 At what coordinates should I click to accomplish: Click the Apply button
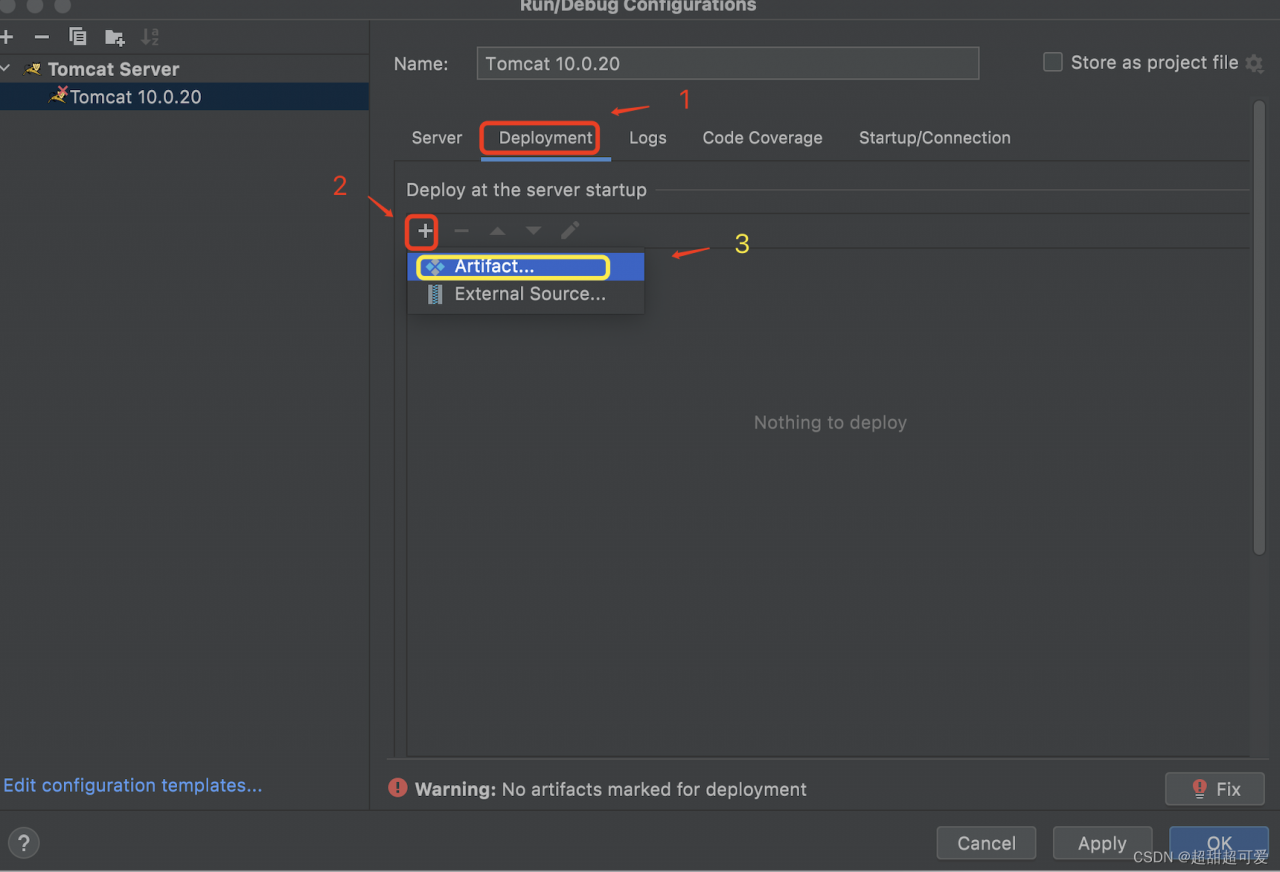[x=1102, y=843]
